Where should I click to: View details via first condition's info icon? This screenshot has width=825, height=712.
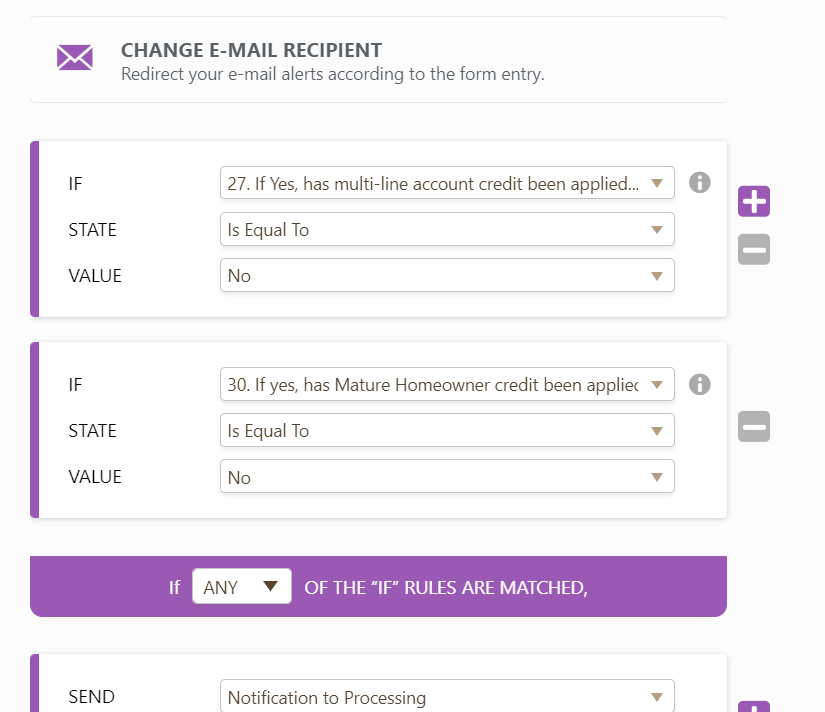tap(700, 183)
